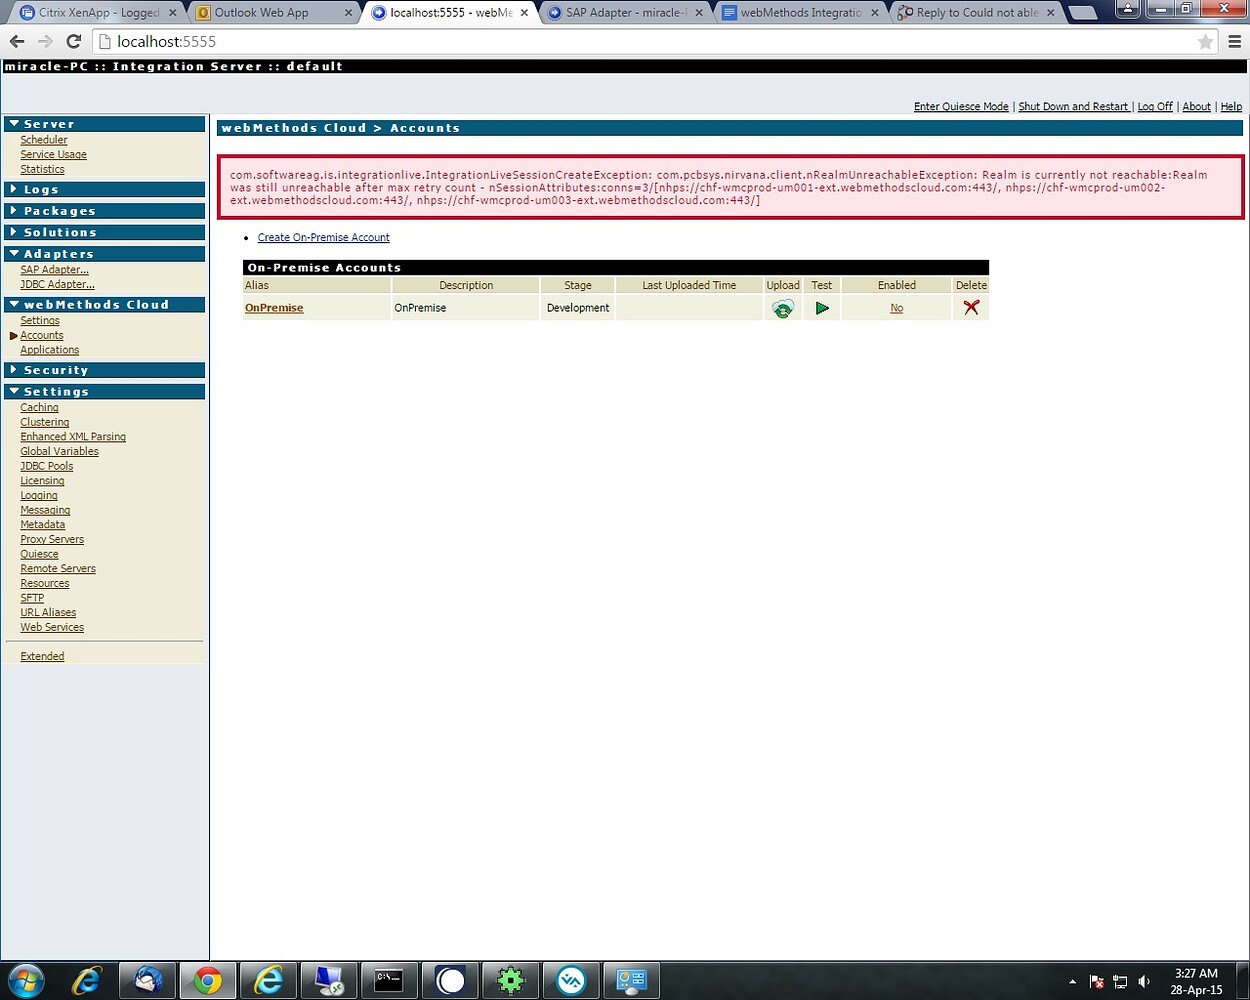Expand the Logs menu section
Image resolution: width=1250 pixels, height=1000 pixels.
[x=105, y=189]
